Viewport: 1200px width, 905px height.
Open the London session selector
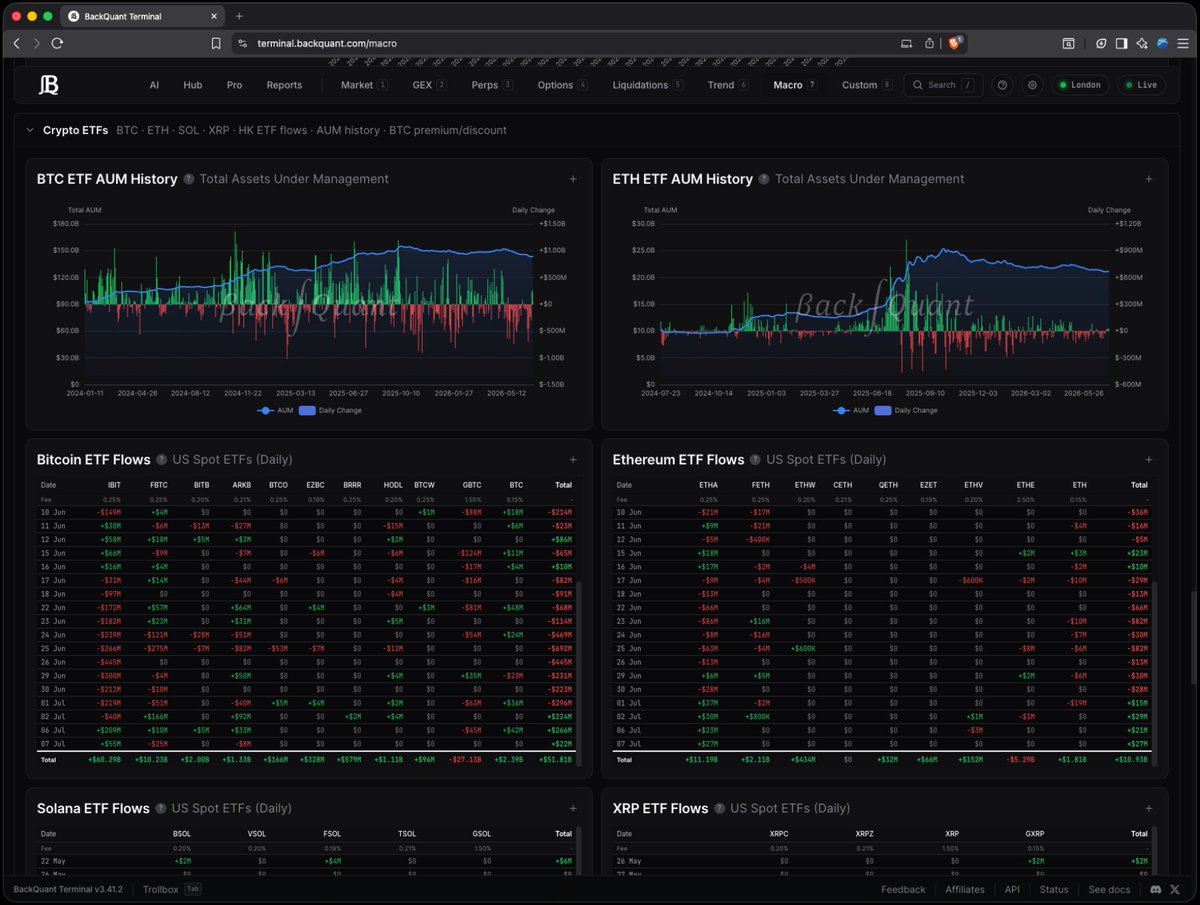coord(1080,85)
